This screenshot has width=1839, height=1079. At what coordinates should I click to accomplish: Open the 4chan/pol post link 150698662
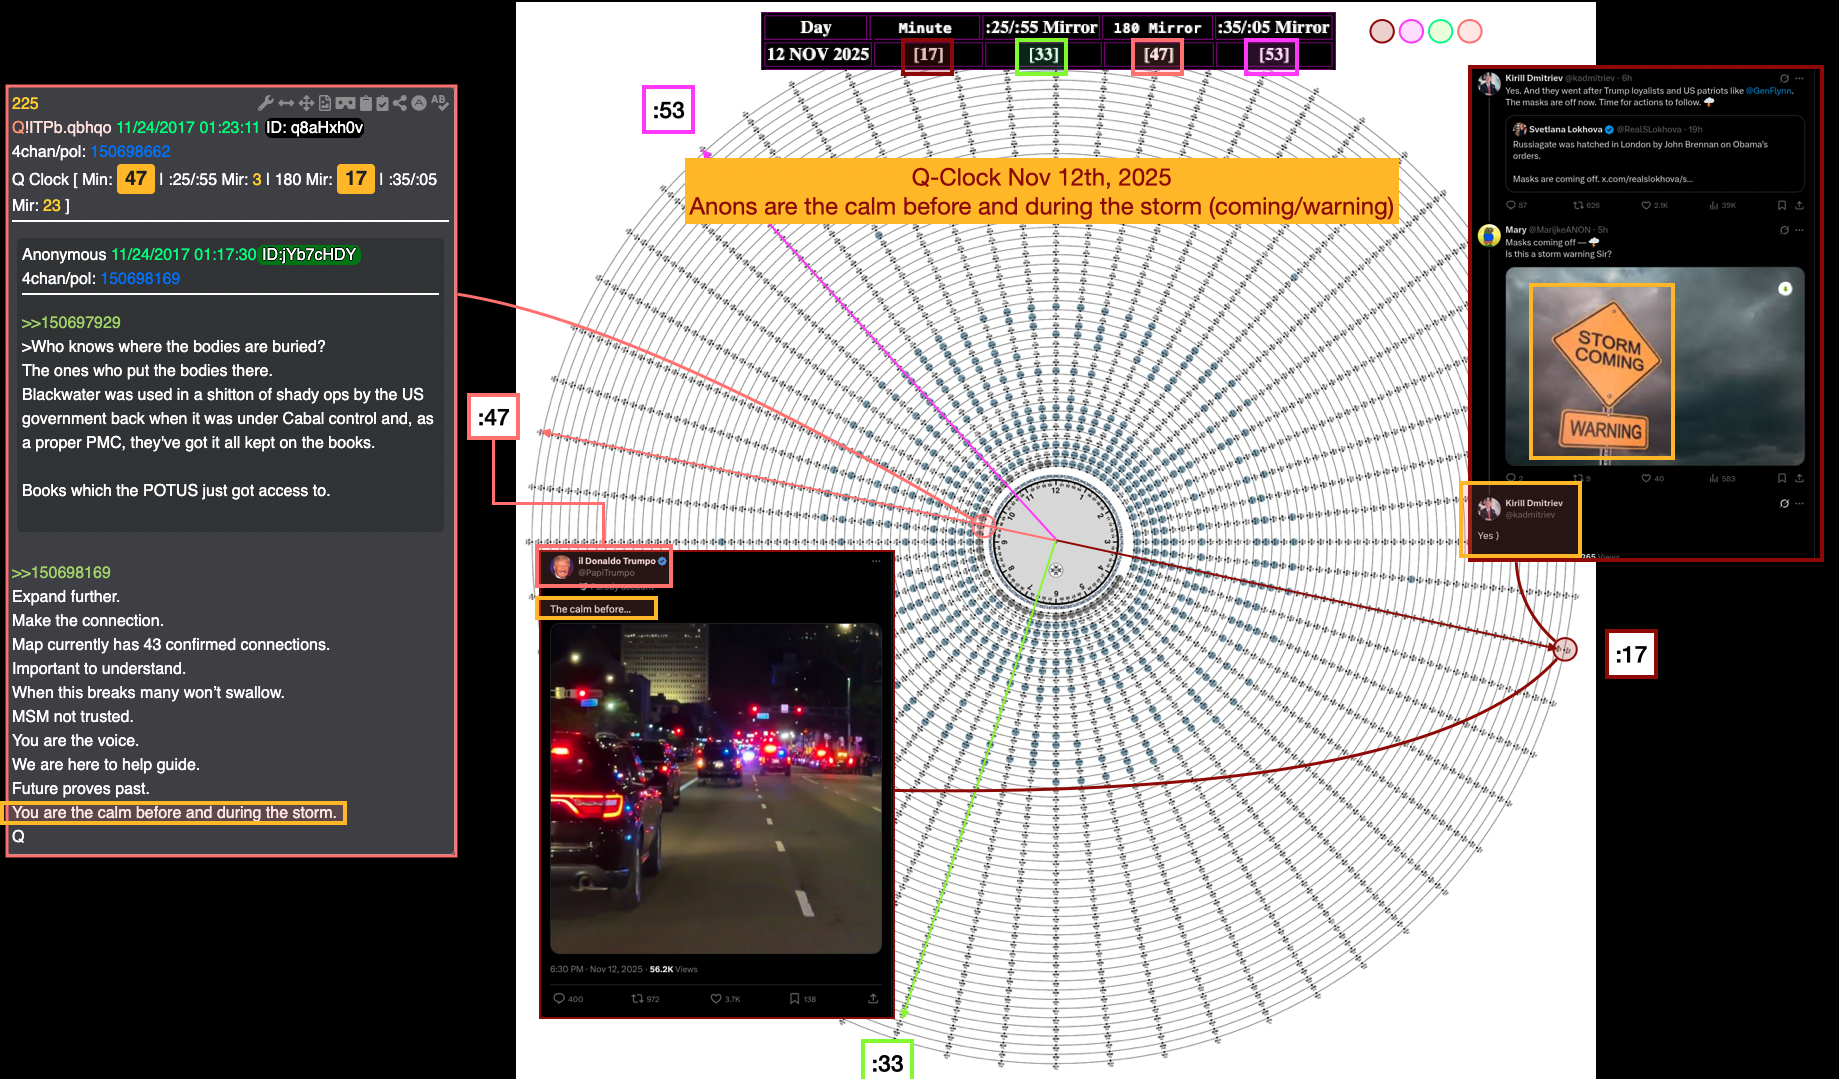[x=130, y=152]
